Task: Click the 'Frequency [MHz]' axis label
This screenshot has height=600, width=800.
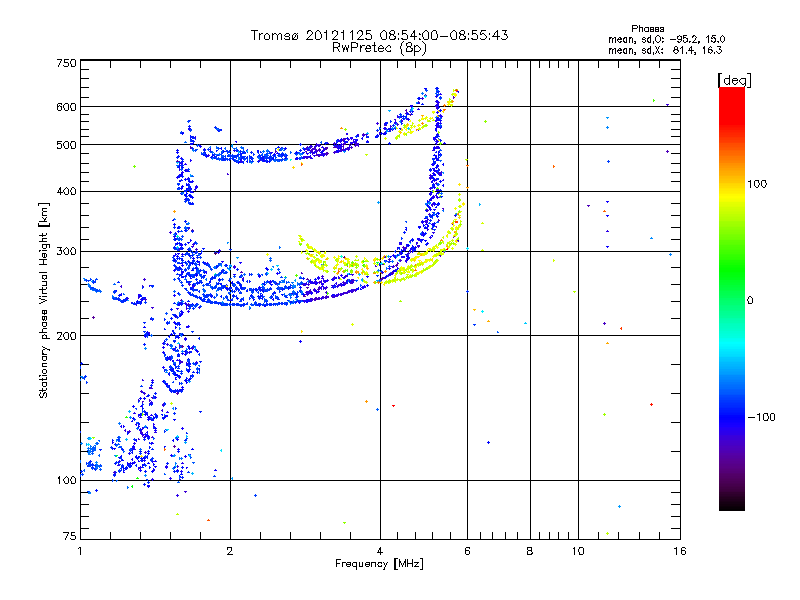Action: coord(379,564)
